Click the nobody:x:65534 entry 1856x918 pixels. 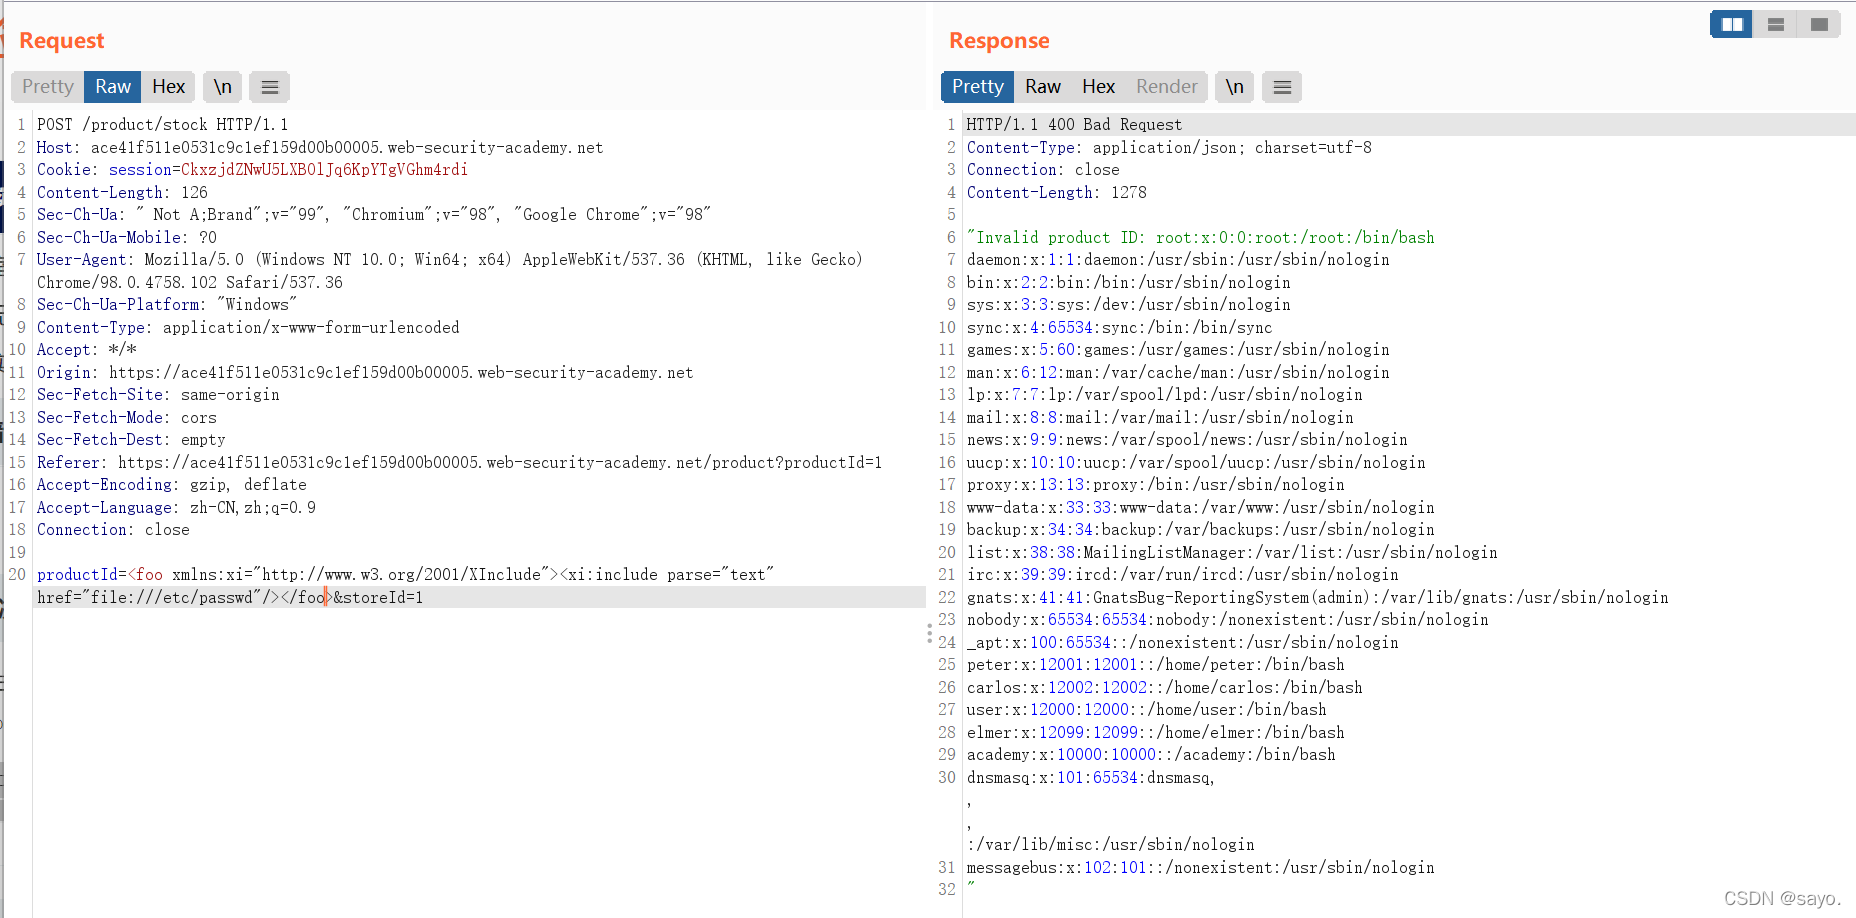1228,620
